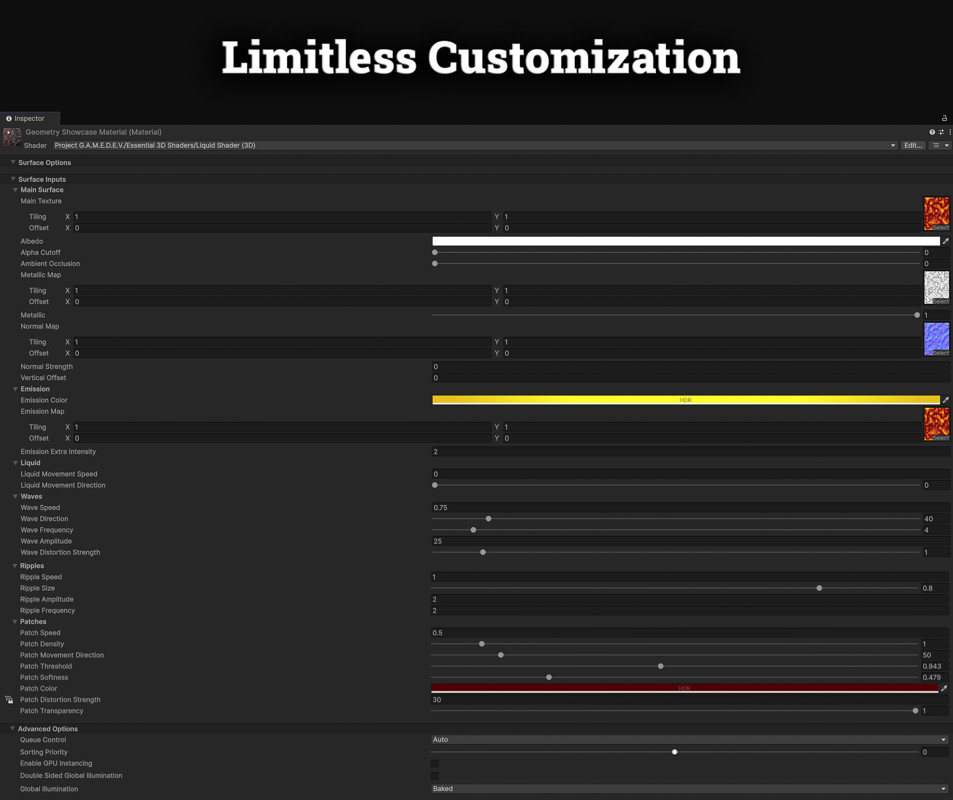Screen dimensions: 953x800
Task: Click the Ripple Size slider handle
Action: [819, 588]
